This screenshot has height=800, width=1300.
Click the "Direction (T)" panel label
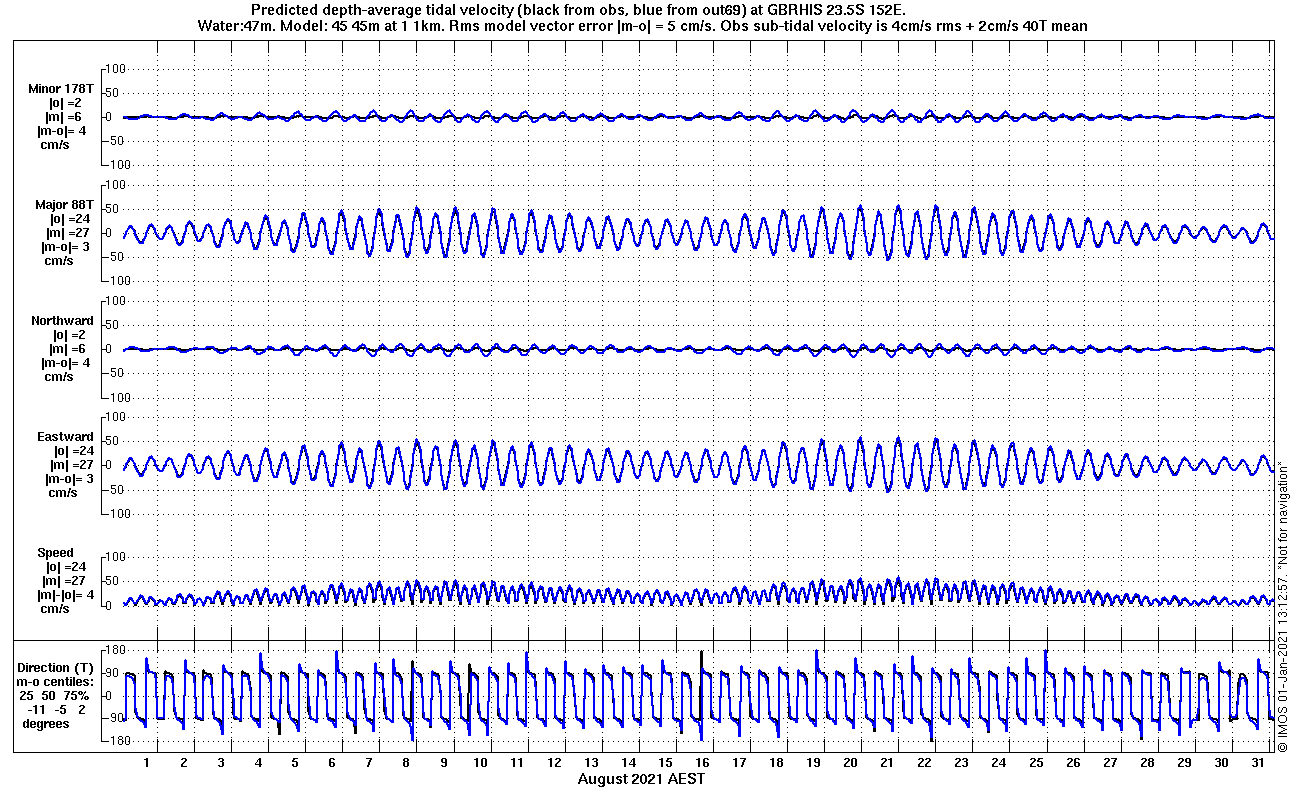[57, 667]
